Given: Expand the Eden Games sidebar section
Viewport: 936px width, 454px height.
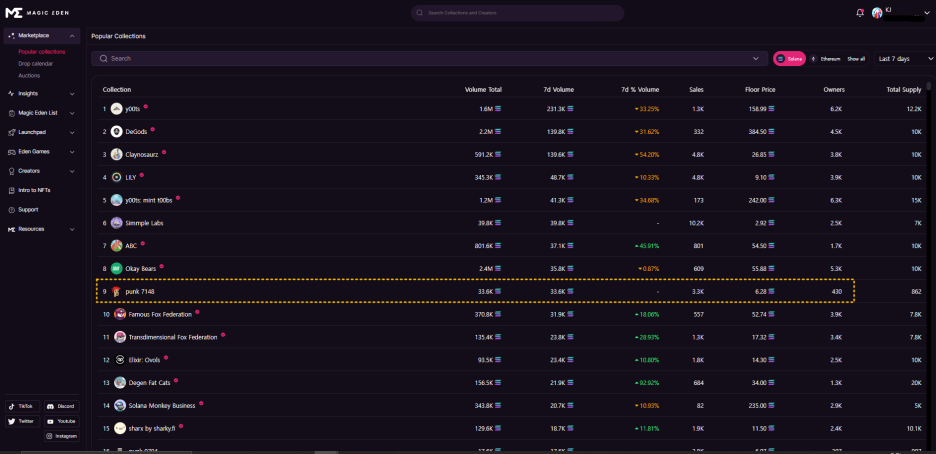Looking at the screenshot, I should tap(72, 152).
